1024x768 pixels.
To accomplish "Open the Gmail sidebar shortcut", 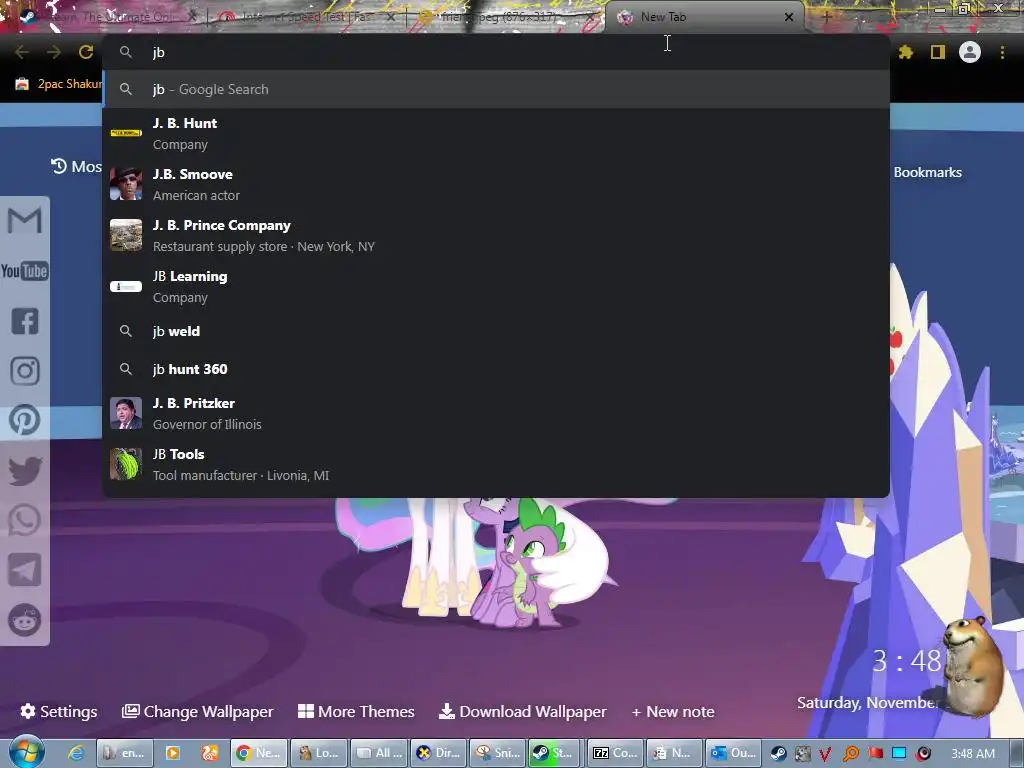I will point(25,220).
